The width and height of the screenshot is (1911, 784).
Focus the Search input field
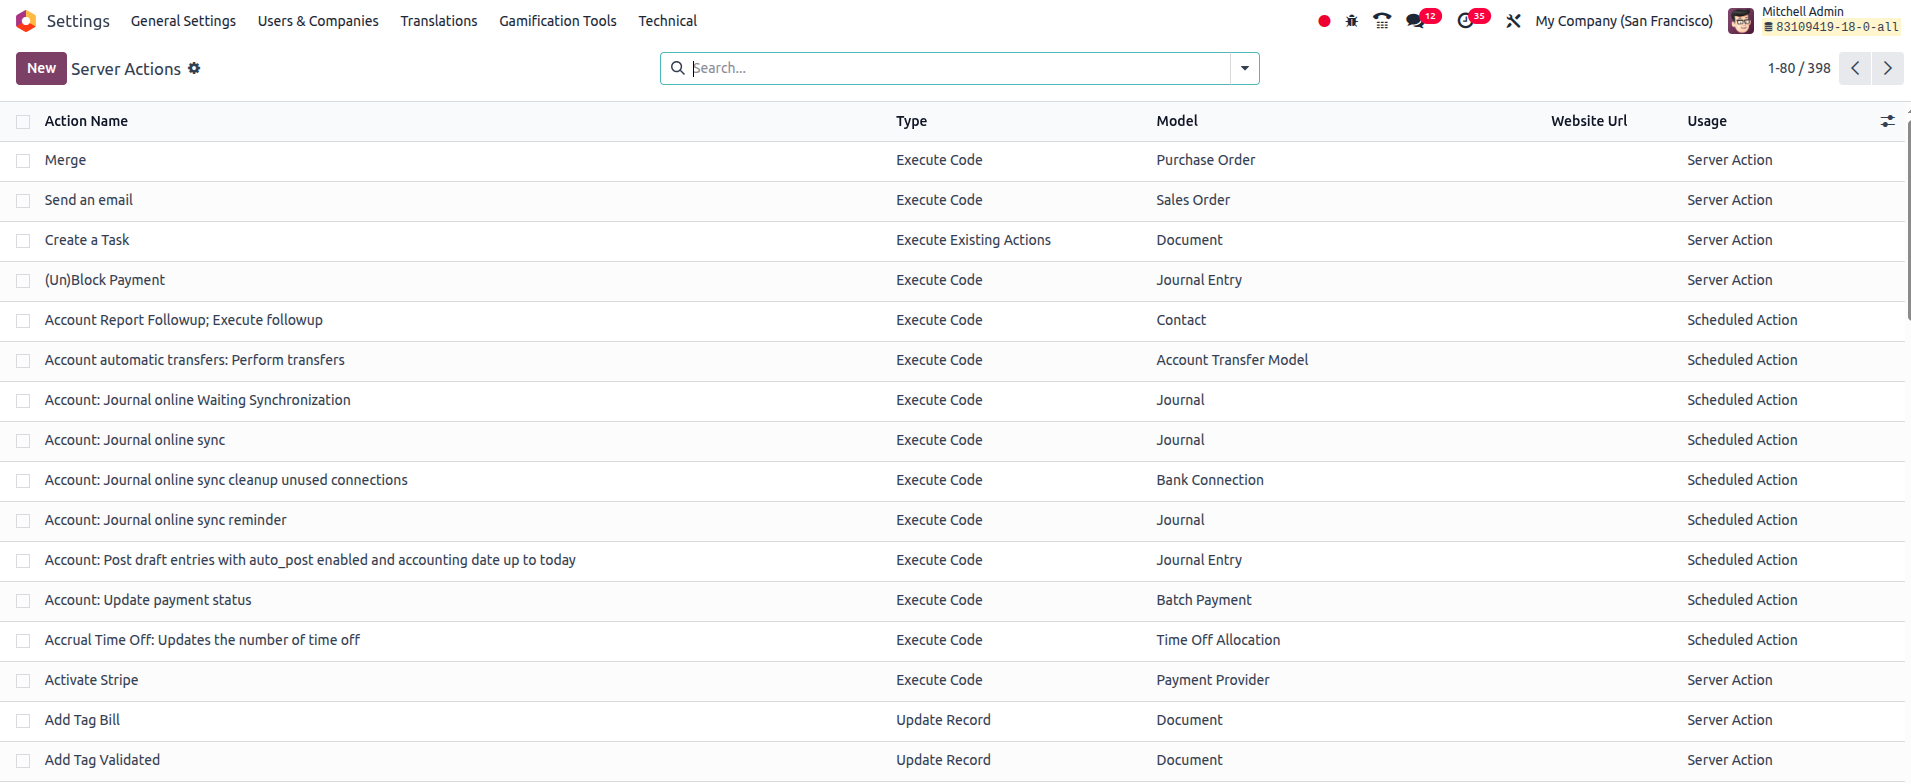pos(959,68)
